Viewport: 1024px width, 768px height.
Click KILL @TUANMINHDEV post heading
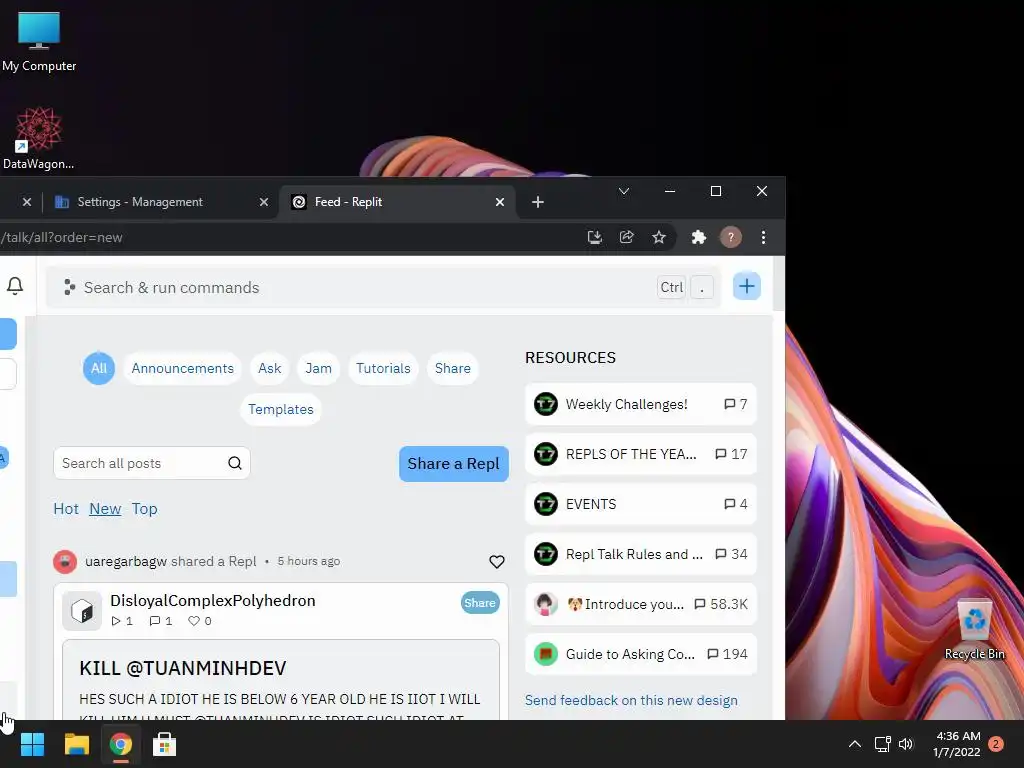[182, 668]
